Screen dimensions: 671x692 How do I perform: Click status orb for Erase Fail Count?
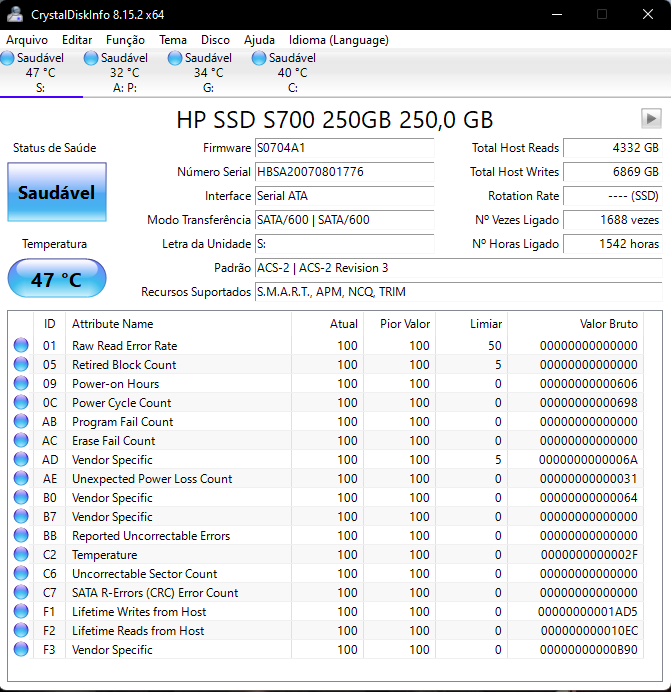coord(21,440)
